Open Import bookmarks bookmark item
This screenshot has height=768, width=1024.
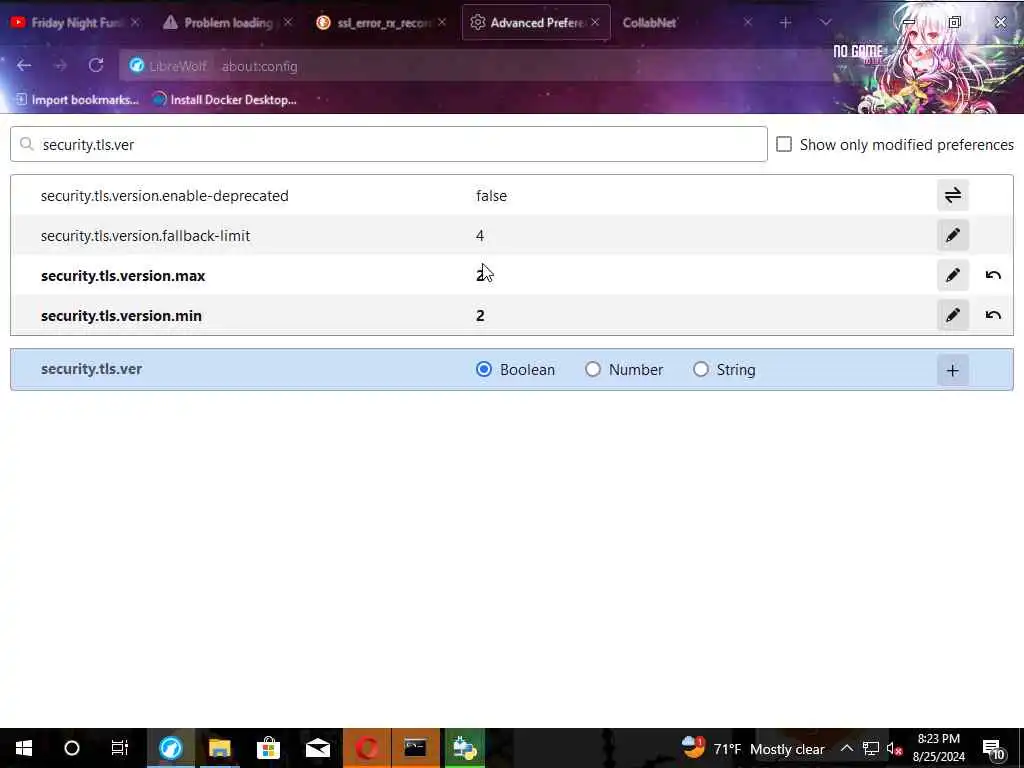[76, 99]
